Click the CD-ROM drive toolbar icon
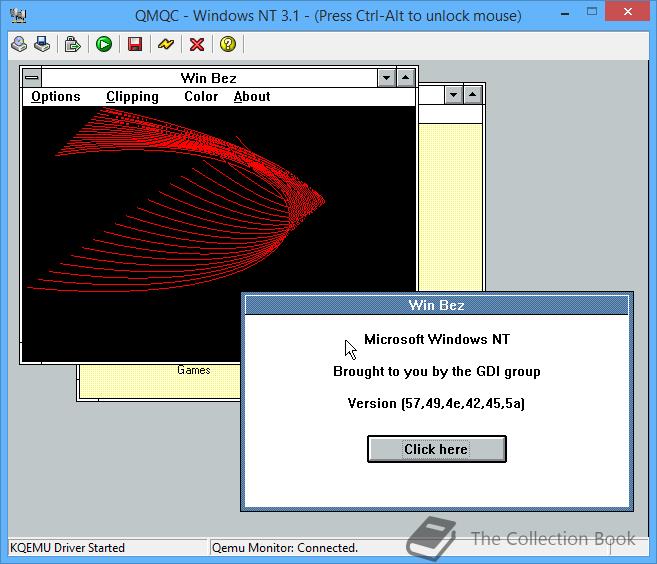 coord(19,44)
